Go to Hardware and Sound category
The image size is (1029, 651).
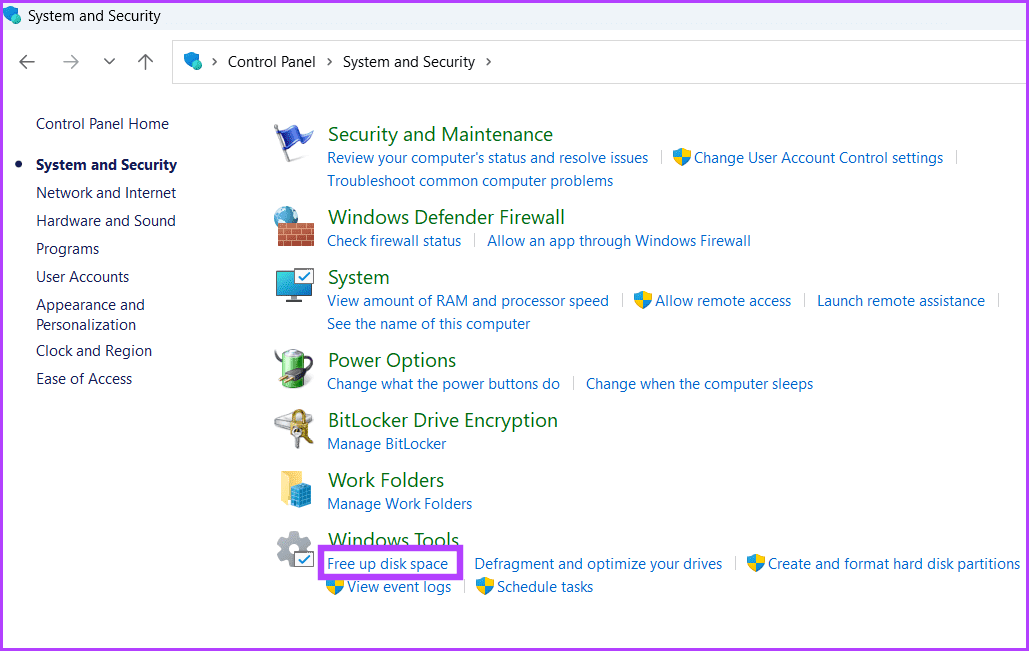106,220
